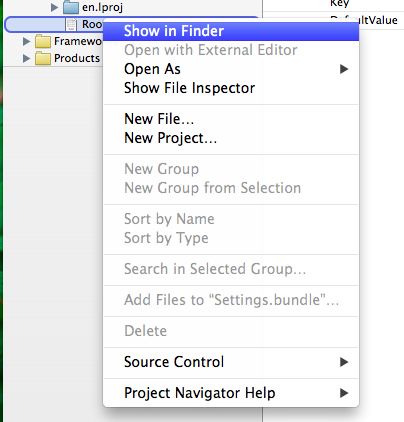
Task: Select the en.lproj tree item label
Action: [102, 7]
